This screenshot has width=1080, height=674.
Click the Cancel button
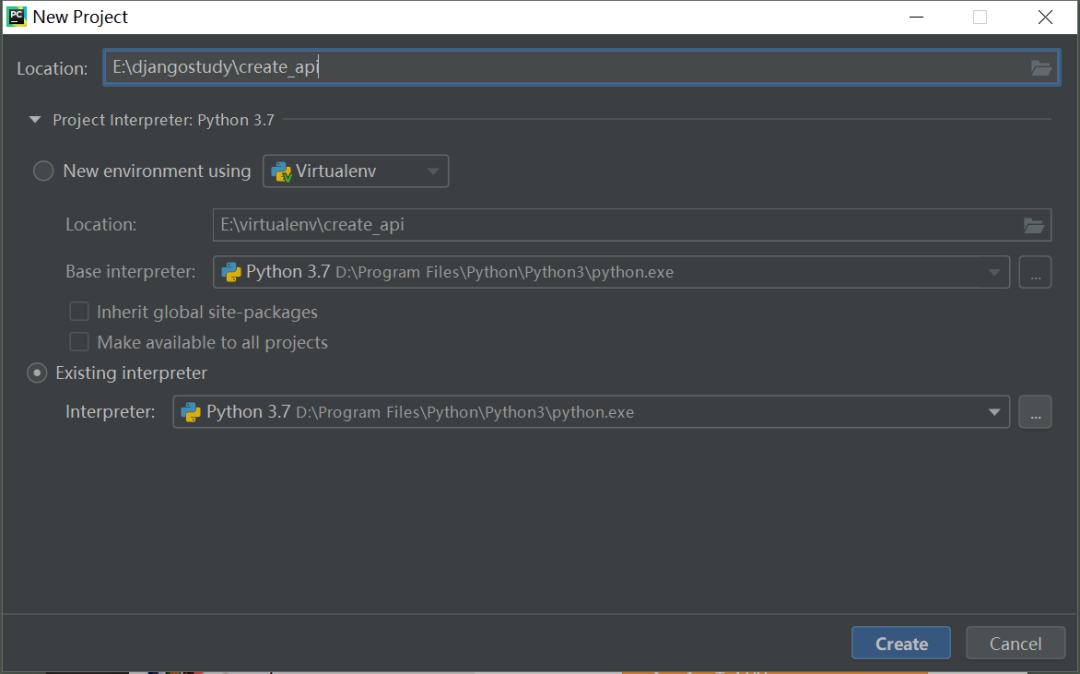pos(1015,643)
